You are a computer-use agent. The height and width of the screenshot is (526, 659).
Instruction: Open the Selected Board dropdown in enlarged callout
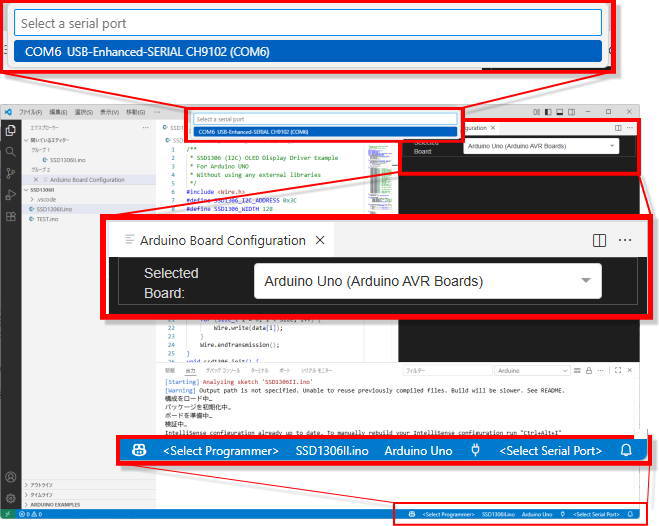(x=428, y=281)
